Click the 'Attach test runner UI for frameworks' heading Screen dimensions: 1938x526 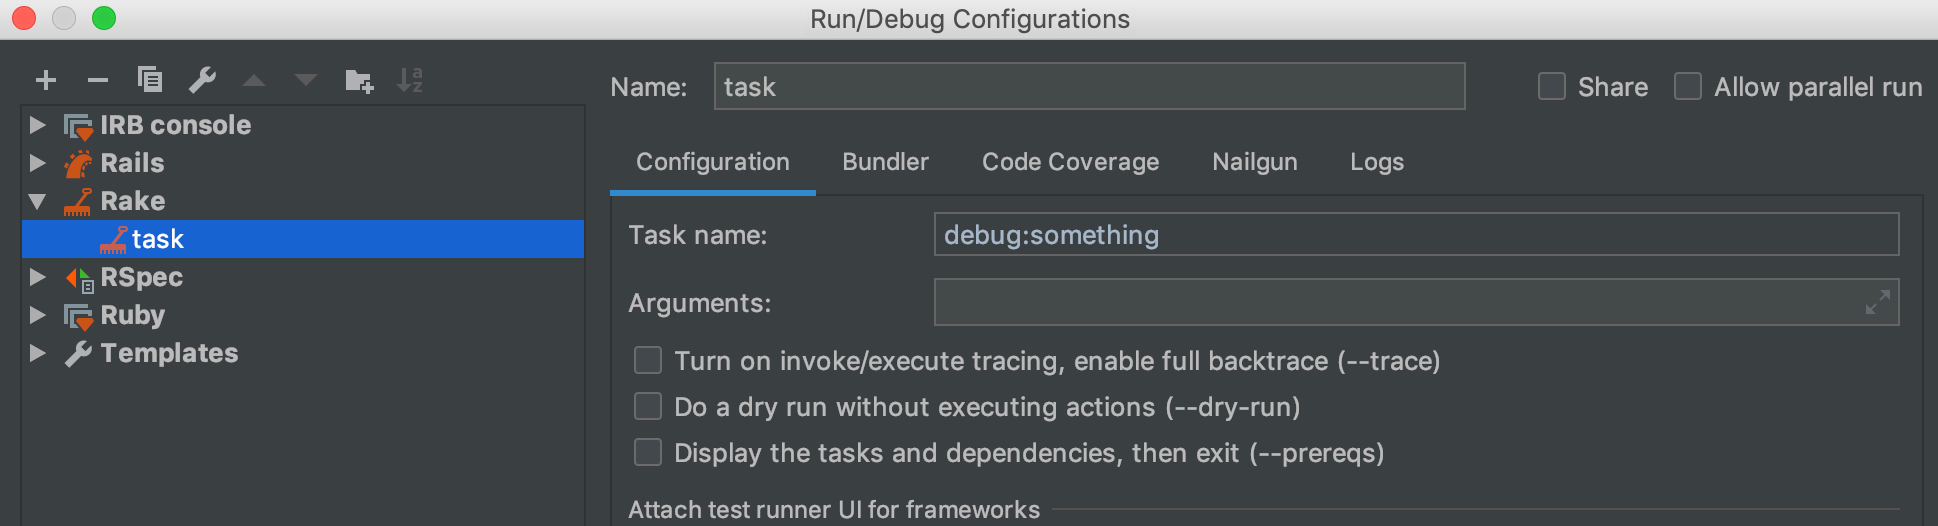click(834, 510)
